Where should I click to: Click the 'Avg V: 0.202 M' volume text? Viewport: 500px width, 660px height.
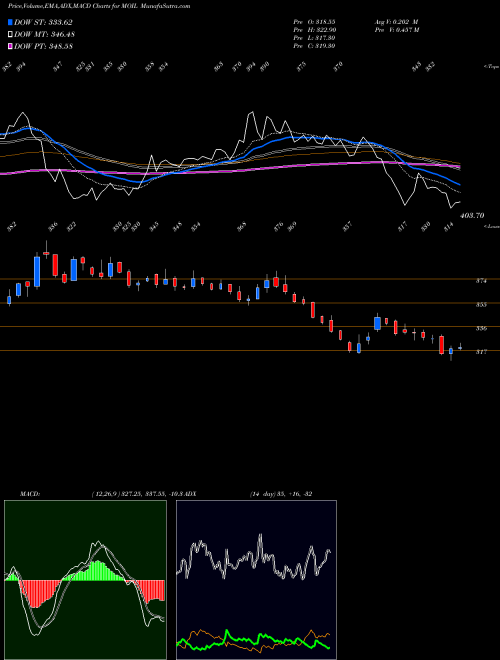coord(396,21)
